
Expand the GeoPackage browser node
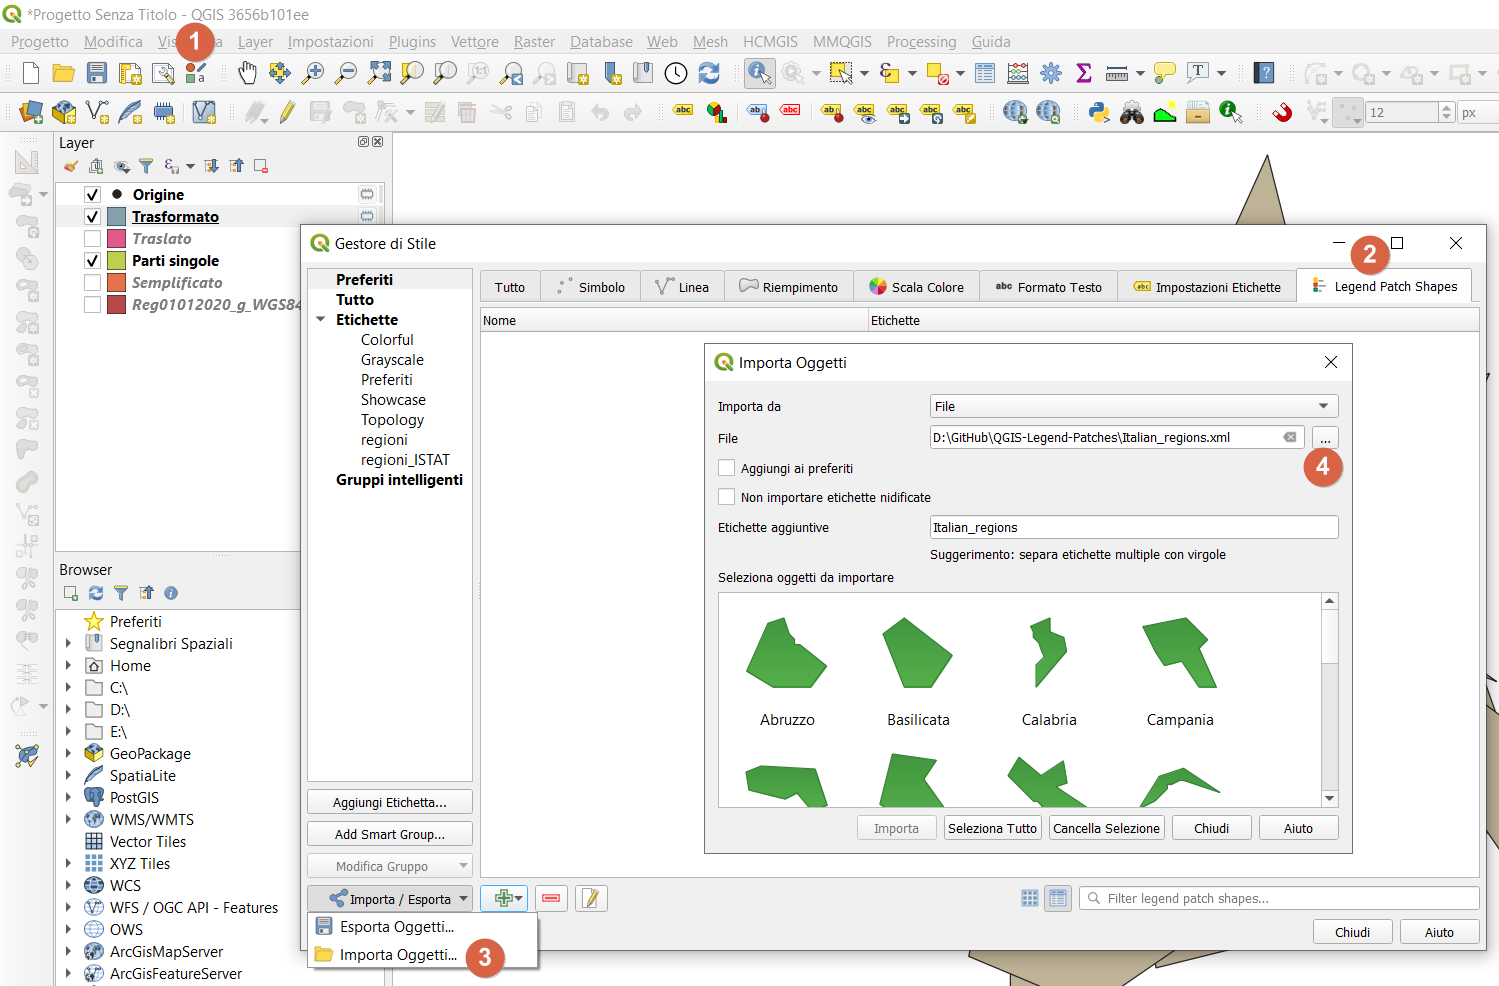pos(68,754)
